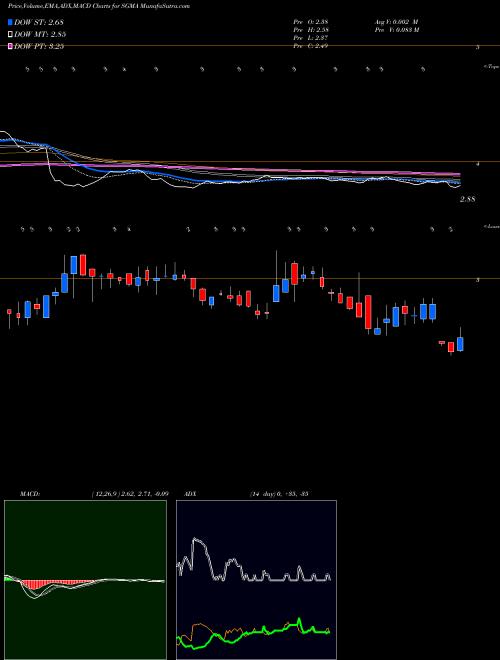
Task: Click the 2.88 price label beside moving averages
Action: coord(467,200)
